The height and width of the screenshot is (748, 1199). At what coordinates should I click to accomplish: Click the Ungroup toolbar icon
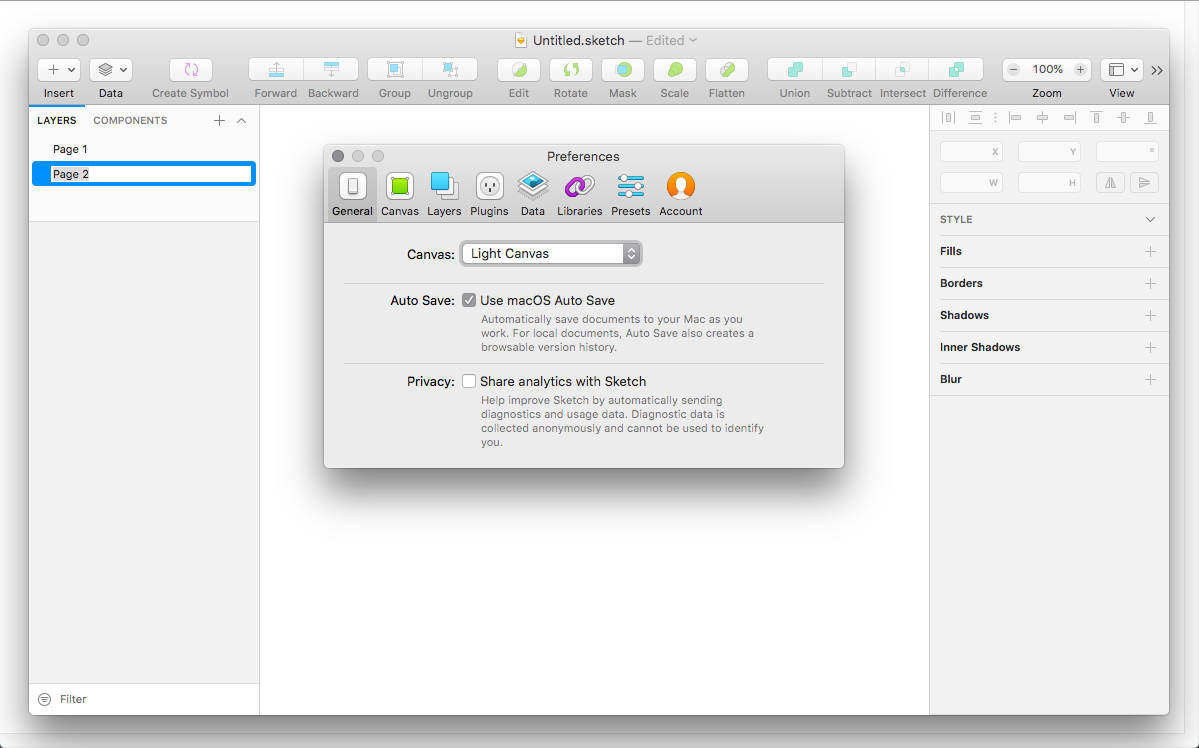450,70
